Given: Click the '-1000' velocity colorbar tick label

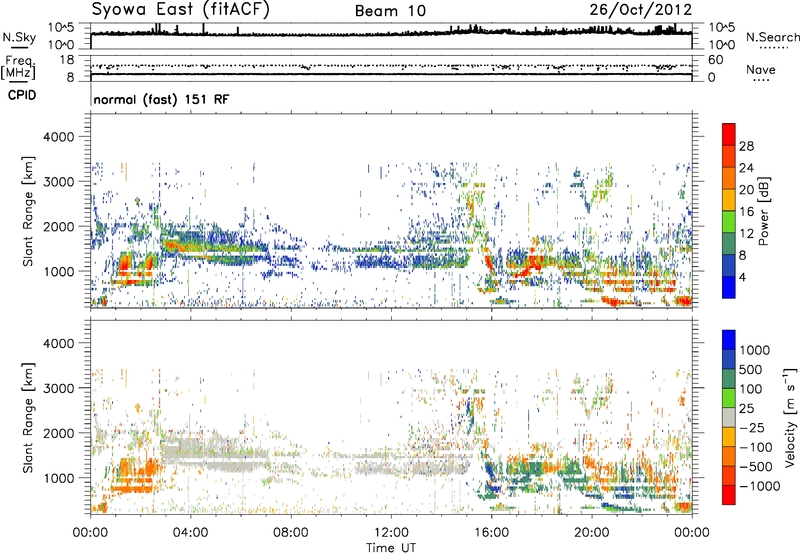Looking at the screenshot, I should 759,486.
